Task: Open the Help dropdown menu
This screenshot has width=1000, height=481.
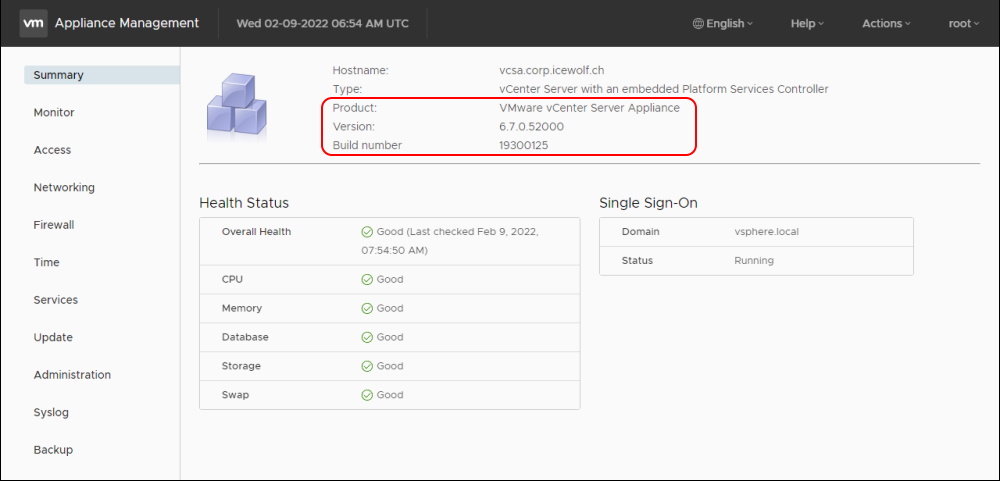Action: (807, 24)
